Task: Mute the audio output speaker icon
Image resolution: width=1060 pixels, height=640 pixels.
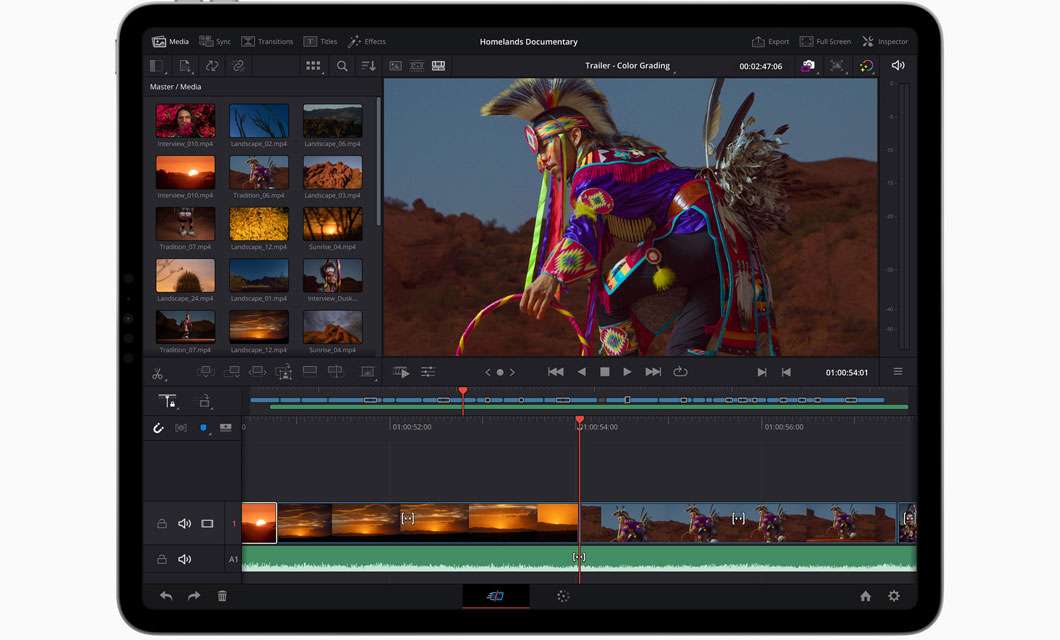Action: 898,65
